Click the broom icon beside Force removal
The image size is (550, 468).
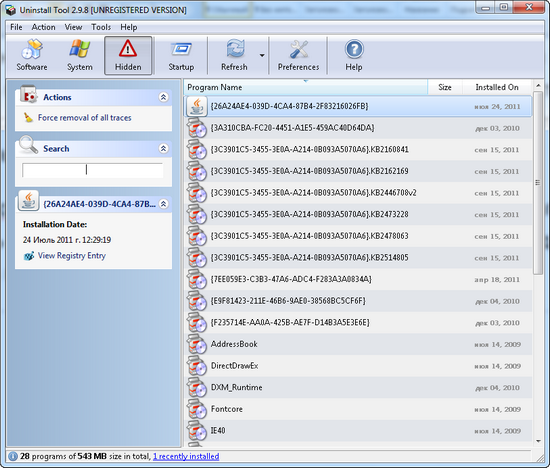pos(28,117)
